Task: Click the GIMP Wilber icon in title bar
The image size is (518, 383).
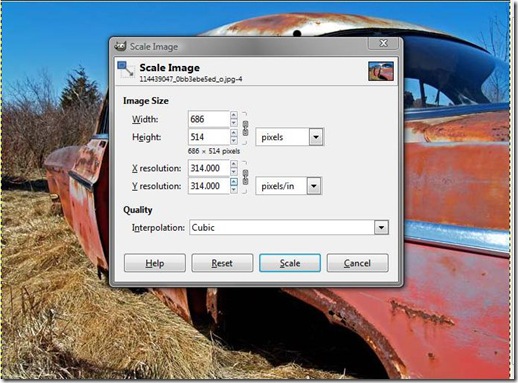Action: coord(120,46)
